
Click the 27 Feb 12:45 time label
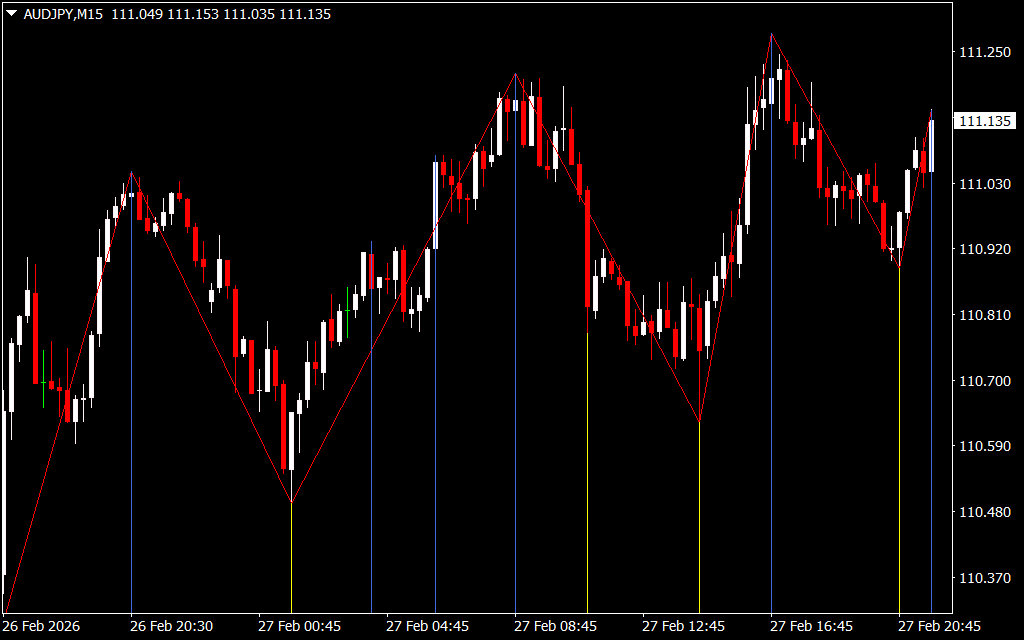point(683,626)
